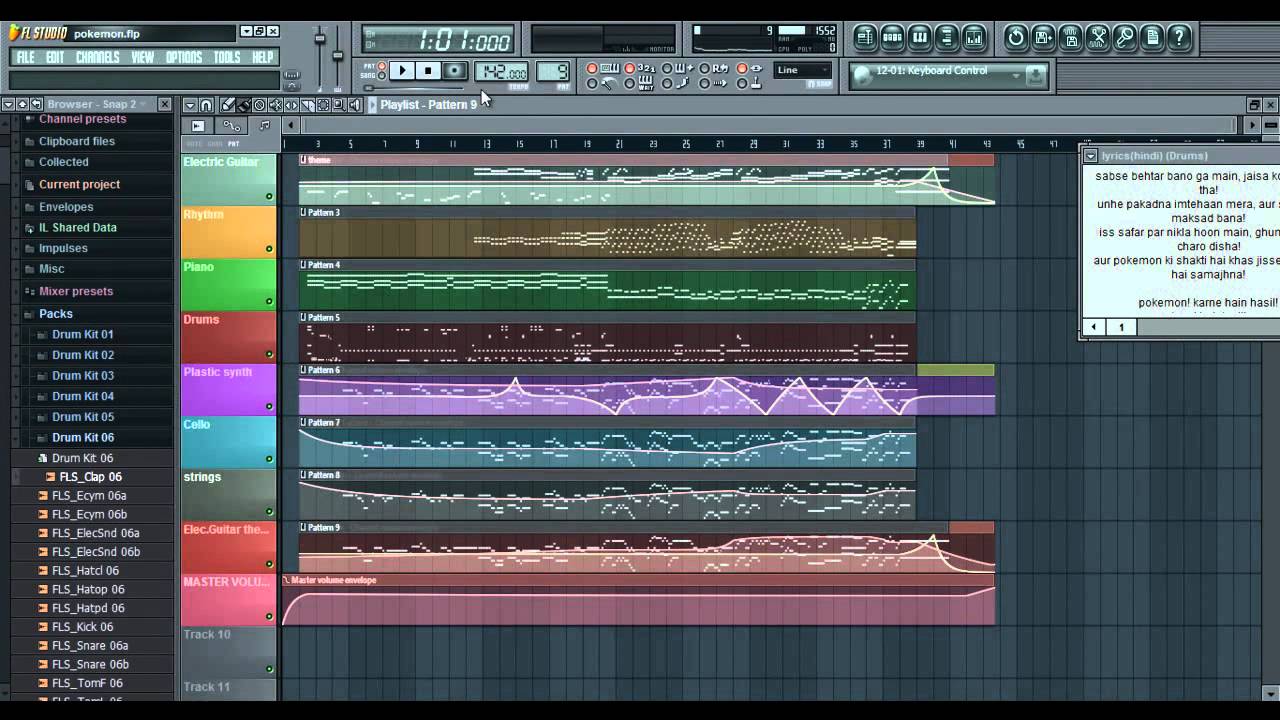Open the piano roll from top toolbar
The image size is (1280, 720).
pos(920,38)
